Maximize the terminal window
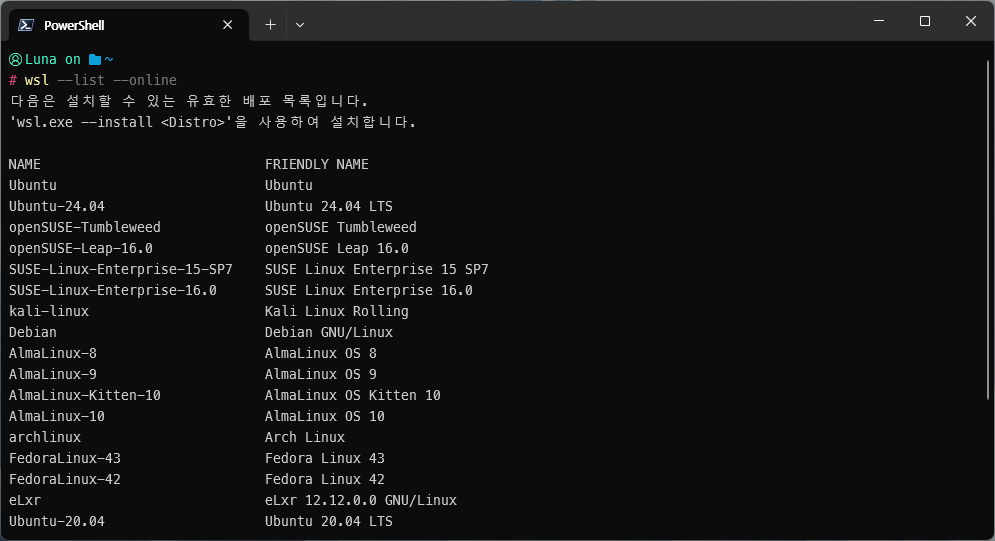 [x=925, y=21]
